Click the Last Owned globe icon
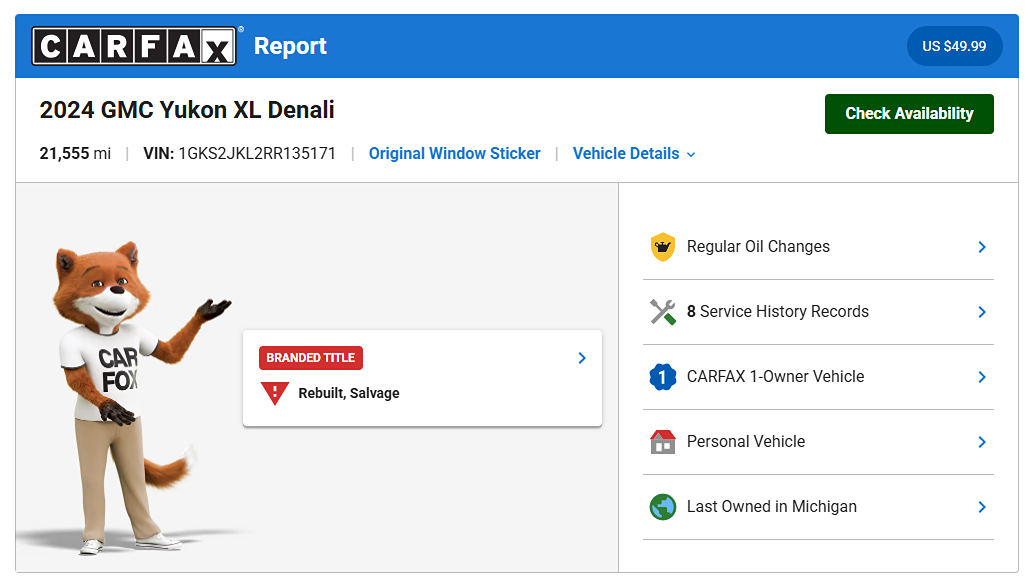1030x585 pixels. [663, 507]
